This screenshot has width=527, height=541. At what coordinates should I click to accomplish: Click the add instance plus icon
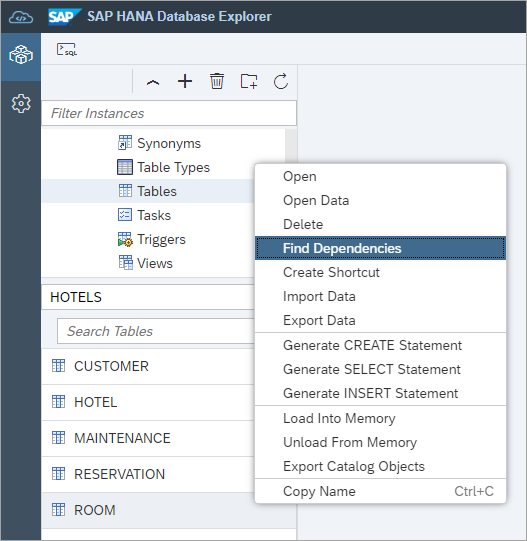tap(185, 81)
